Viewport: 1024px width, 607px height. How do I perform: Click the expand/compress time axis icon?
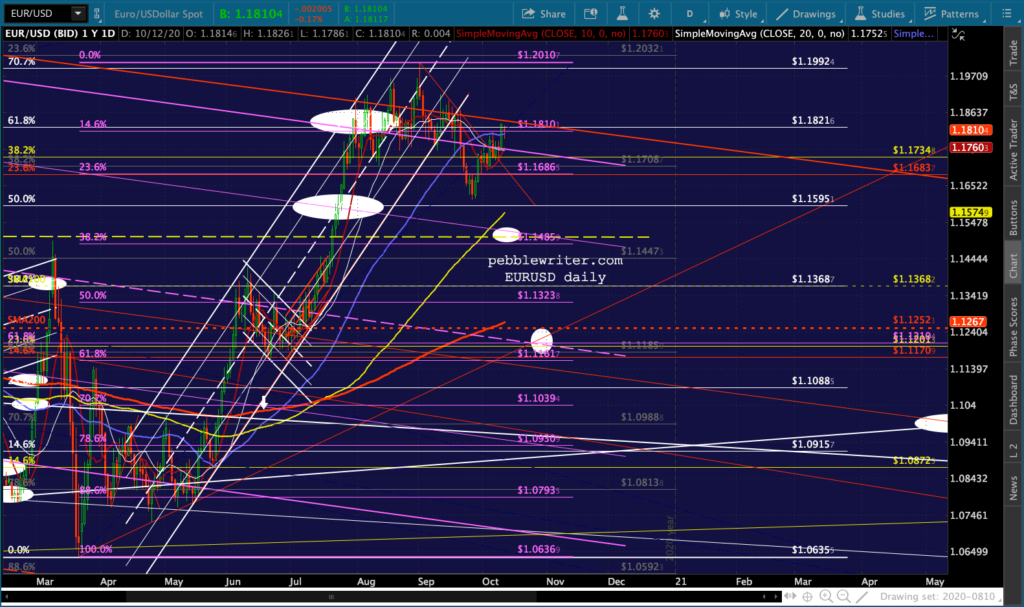[790, 597]
